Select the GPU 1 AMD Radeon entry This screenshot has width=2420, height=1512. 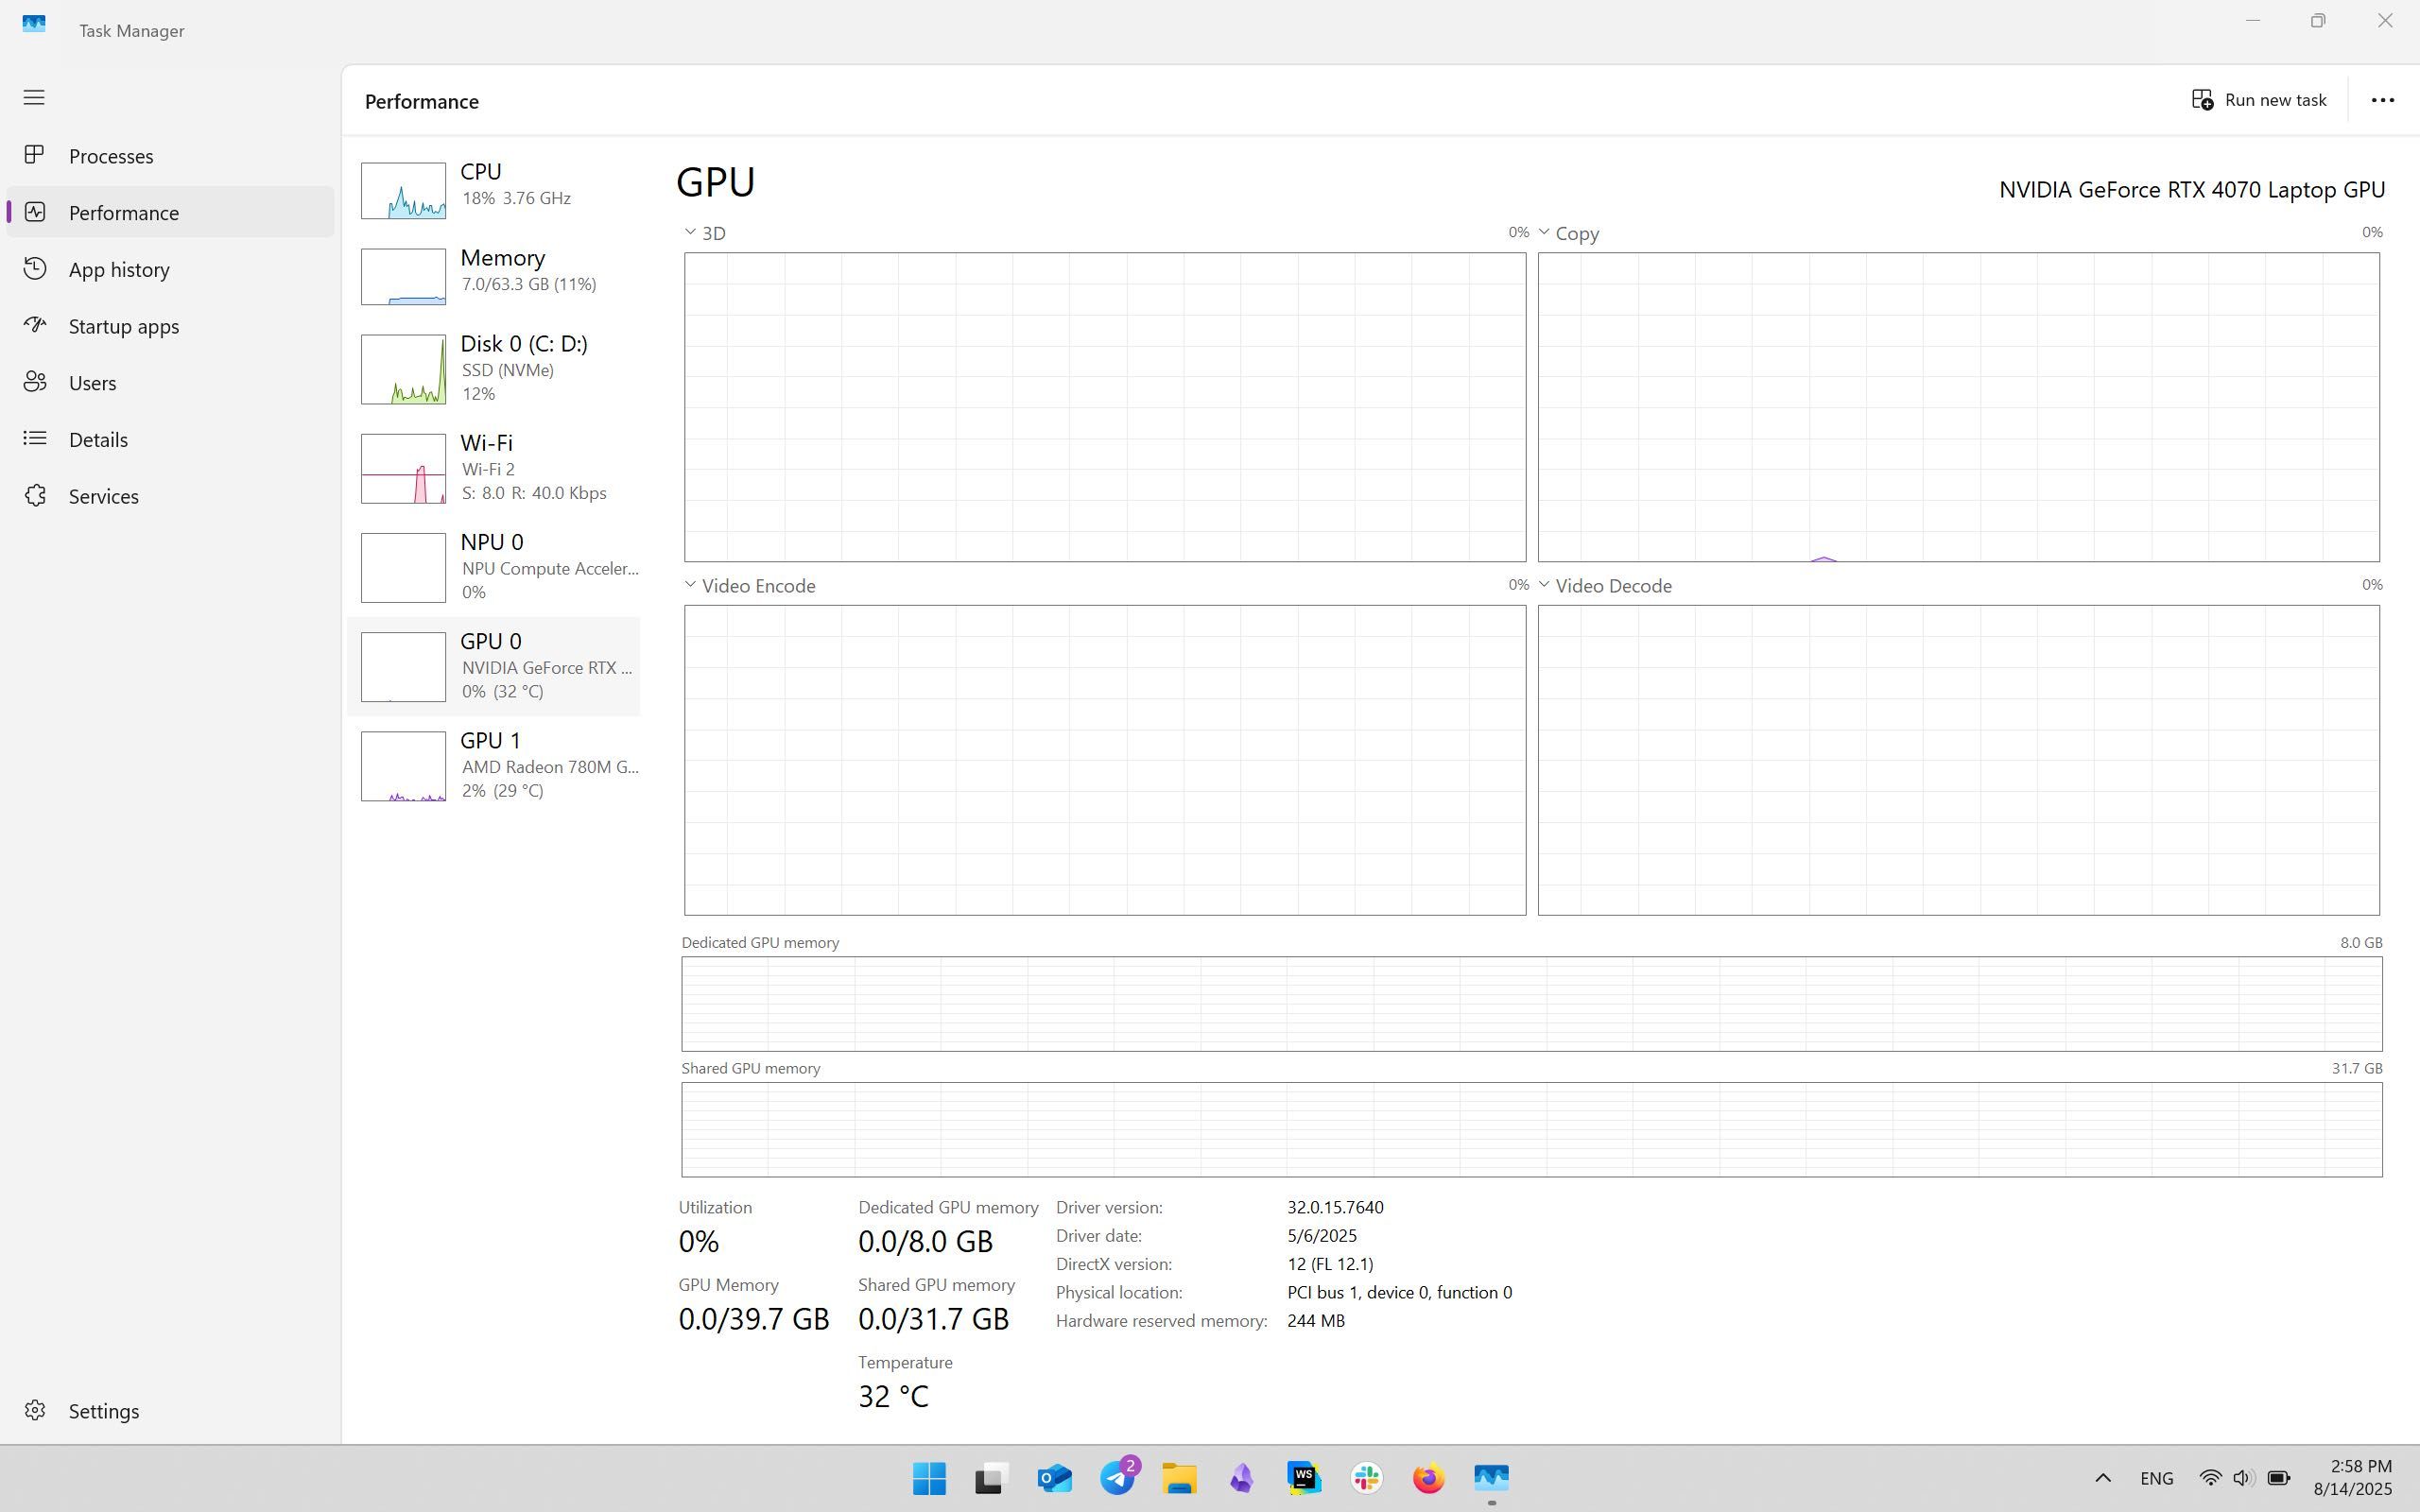tap(494, 766)
